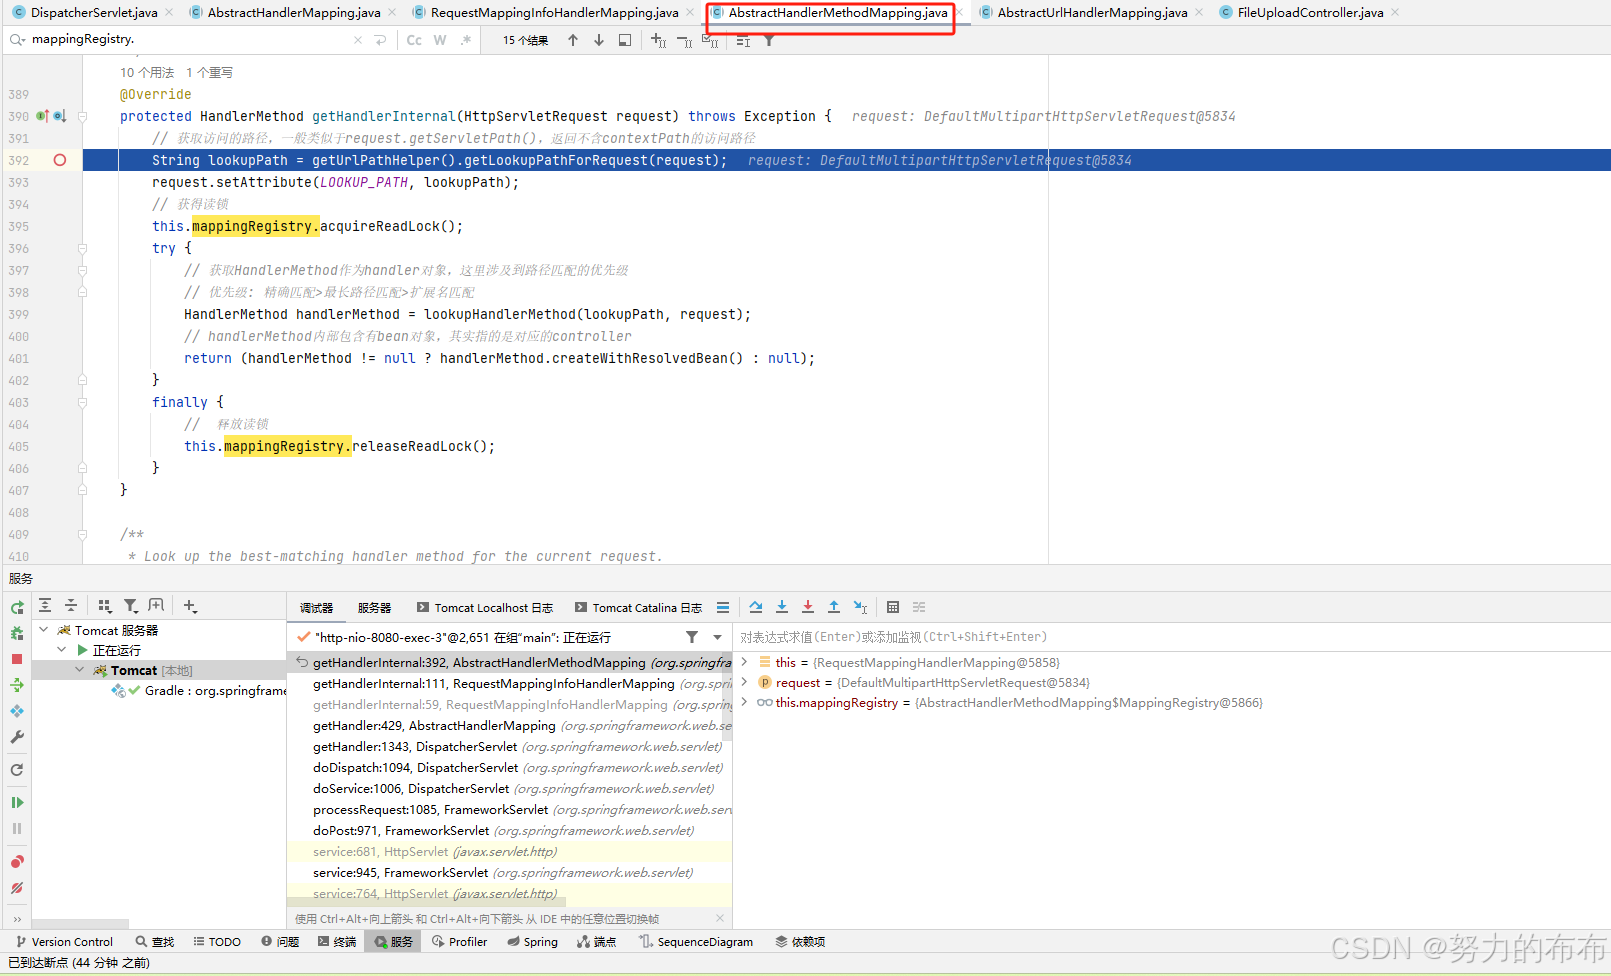
Task: Stop the running Tomcat server
Action: (17, 659)
